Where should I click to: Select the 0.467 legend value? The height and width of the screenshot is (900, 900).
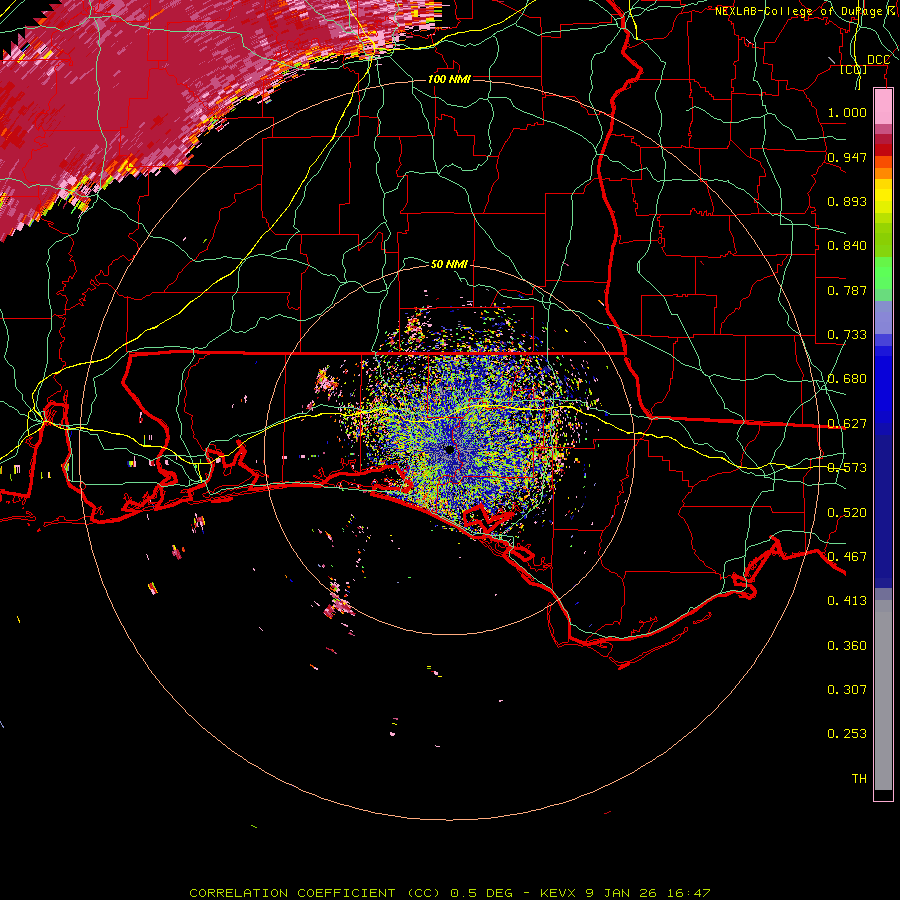point(847,557)
